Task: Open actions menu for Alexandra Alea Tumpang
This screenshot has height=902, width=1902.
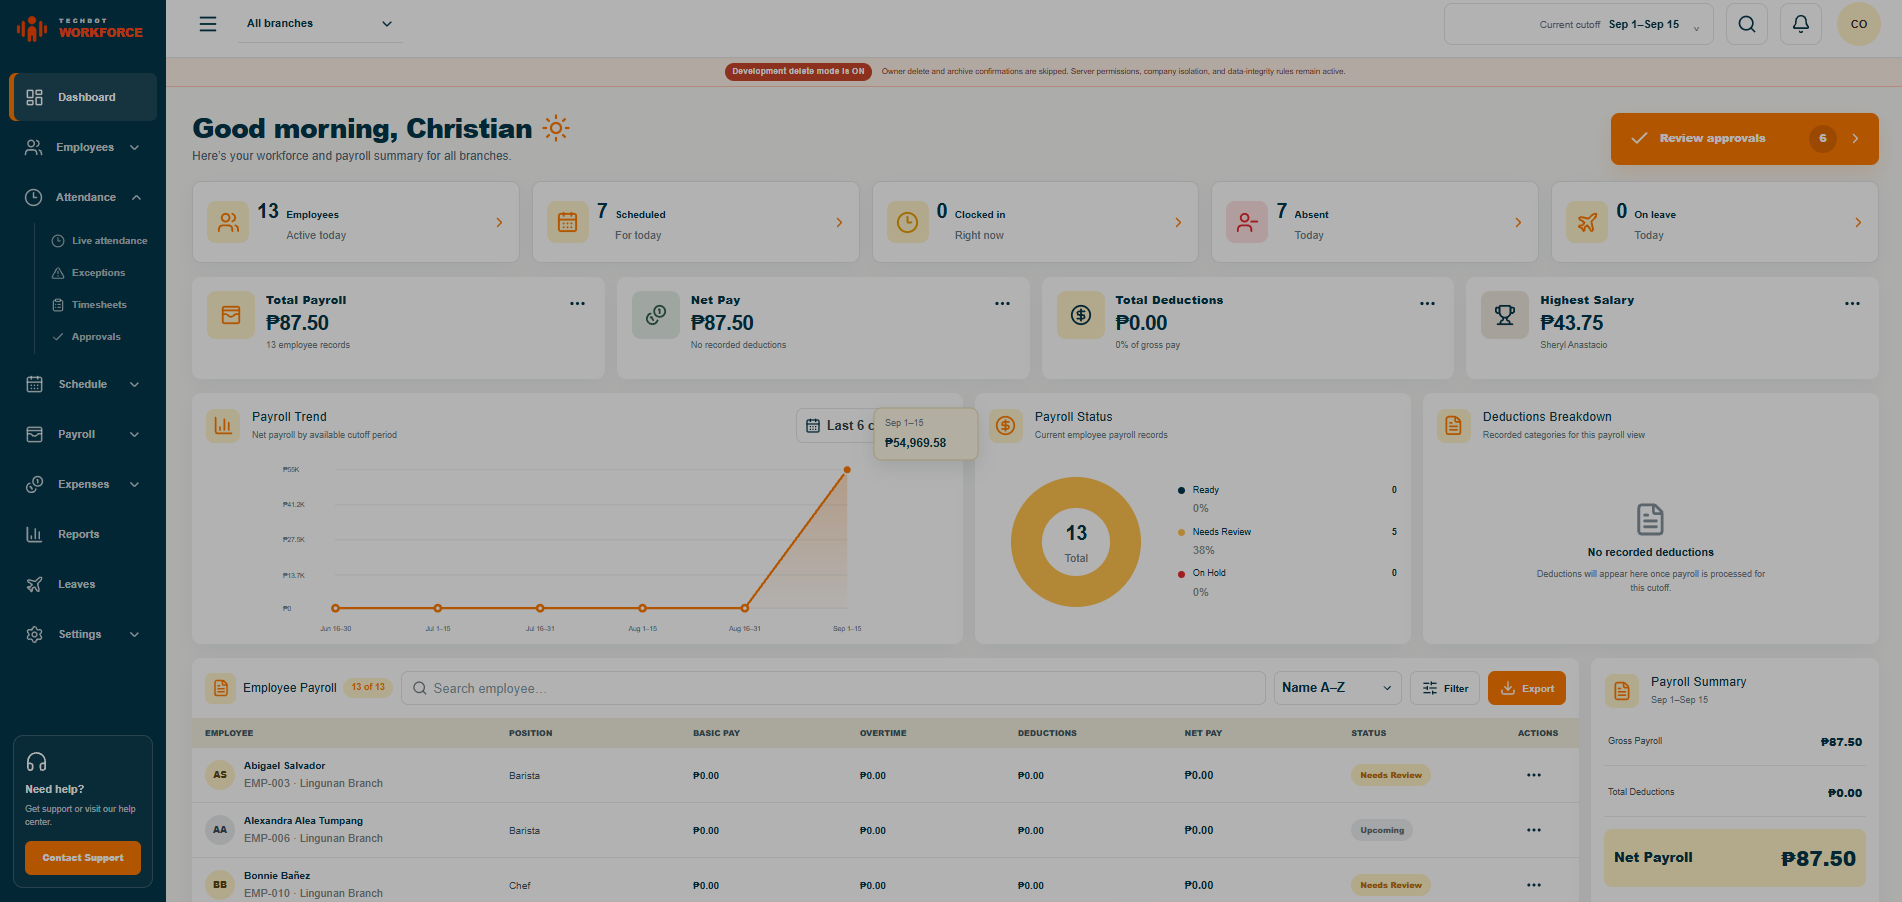Action: click(1534, 830)
